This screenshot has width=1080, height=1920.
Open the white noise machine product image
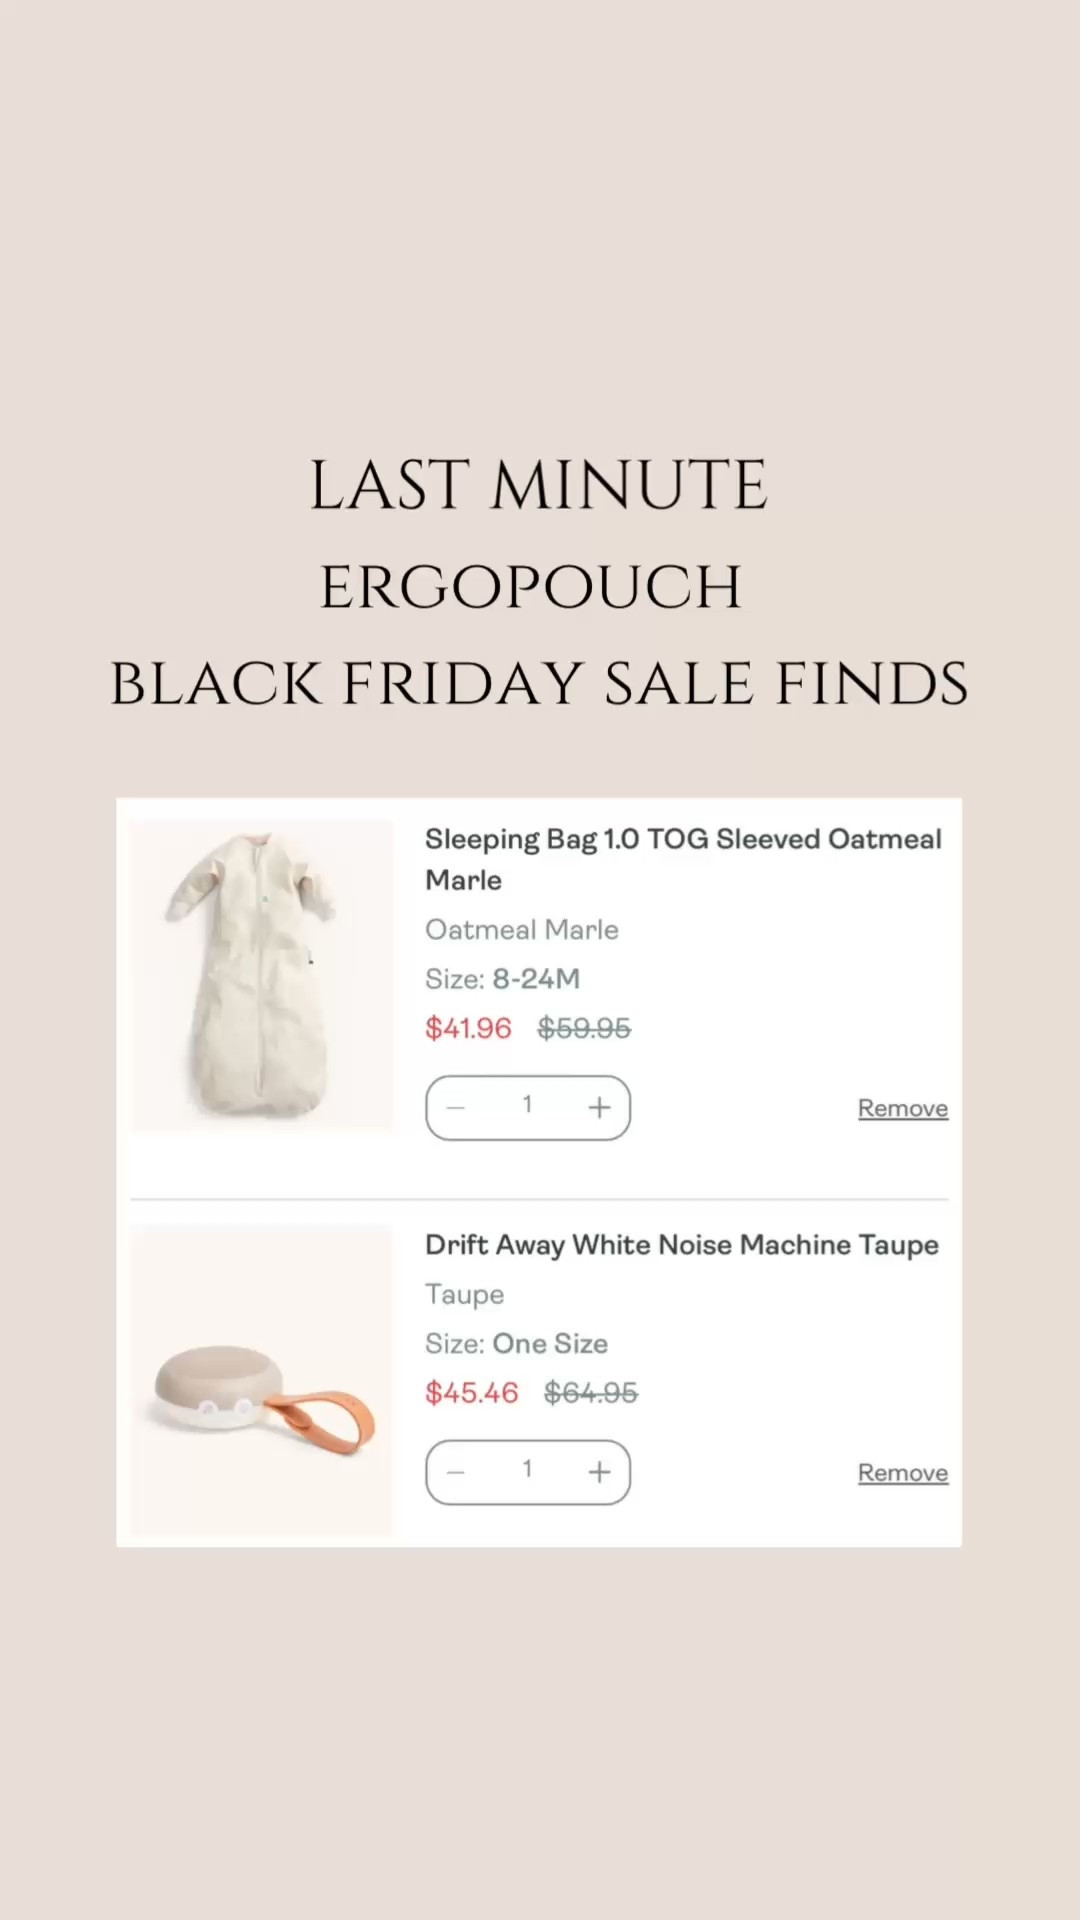pos(262,1380)
